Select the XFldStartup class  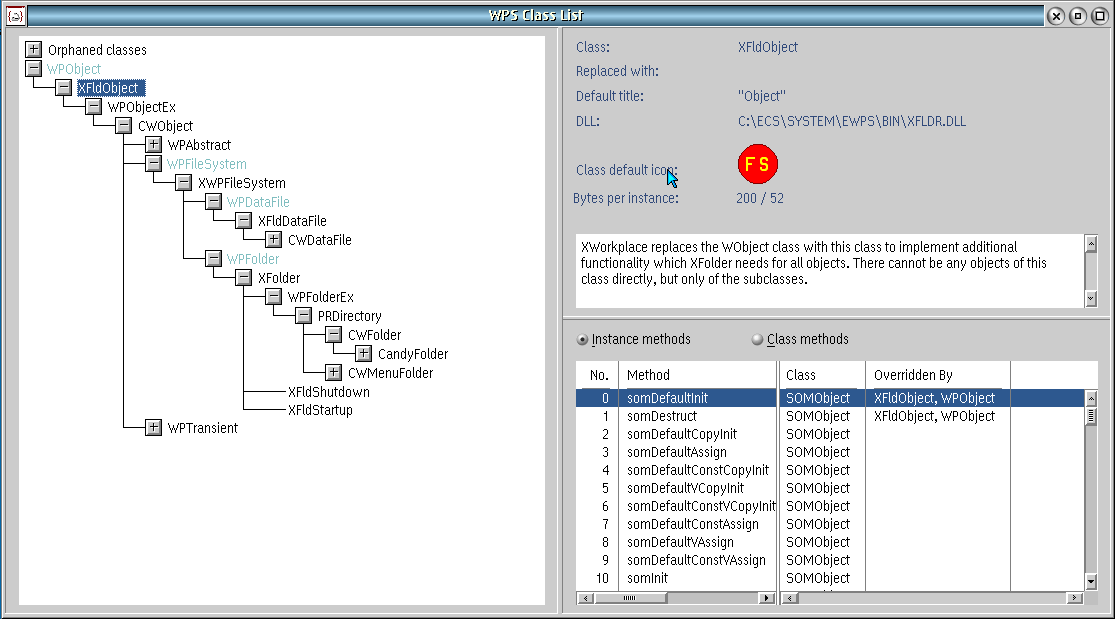click(320, 410)
